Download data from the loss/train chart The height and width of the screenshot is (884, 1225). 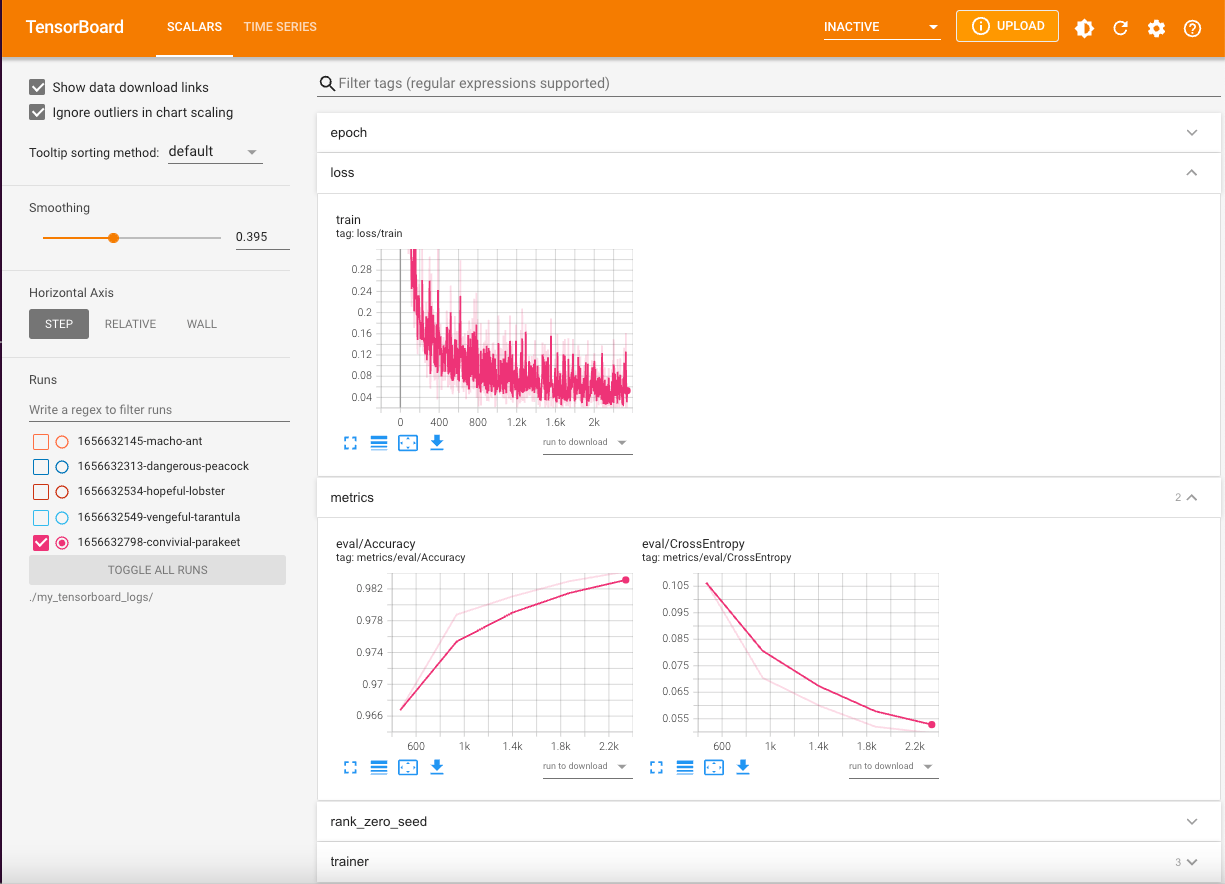point(437,443)
